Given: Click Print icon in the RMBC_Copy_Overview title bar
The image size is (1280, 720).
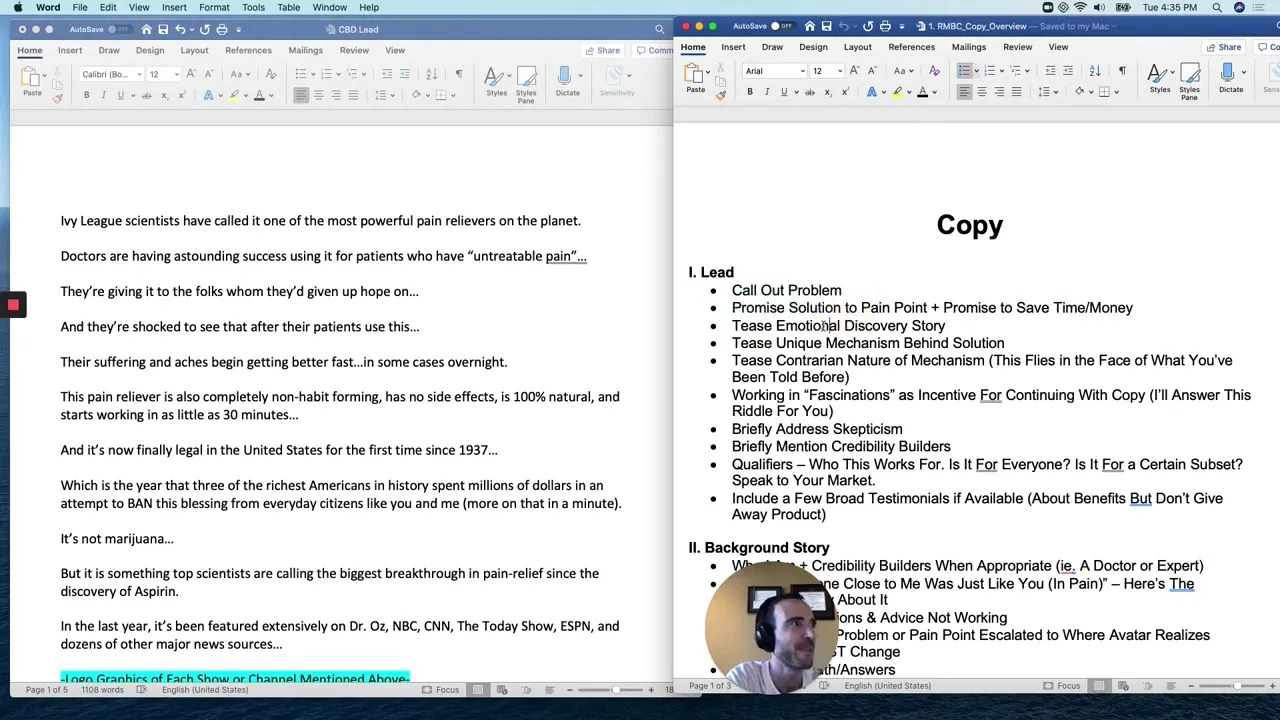Looking at the screenshot, I should coord(885,26).
